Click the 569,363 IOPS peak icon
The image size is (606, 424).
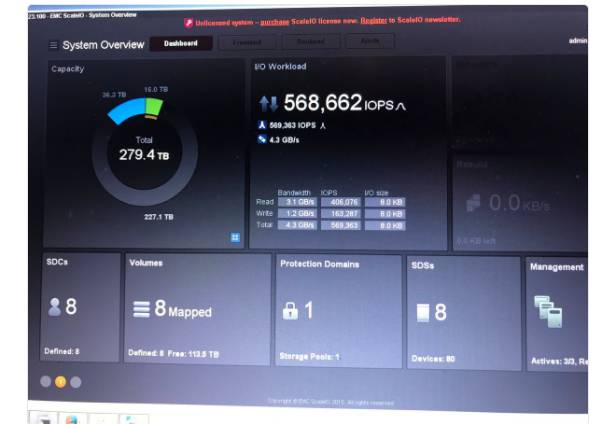[x=262, y=125]
